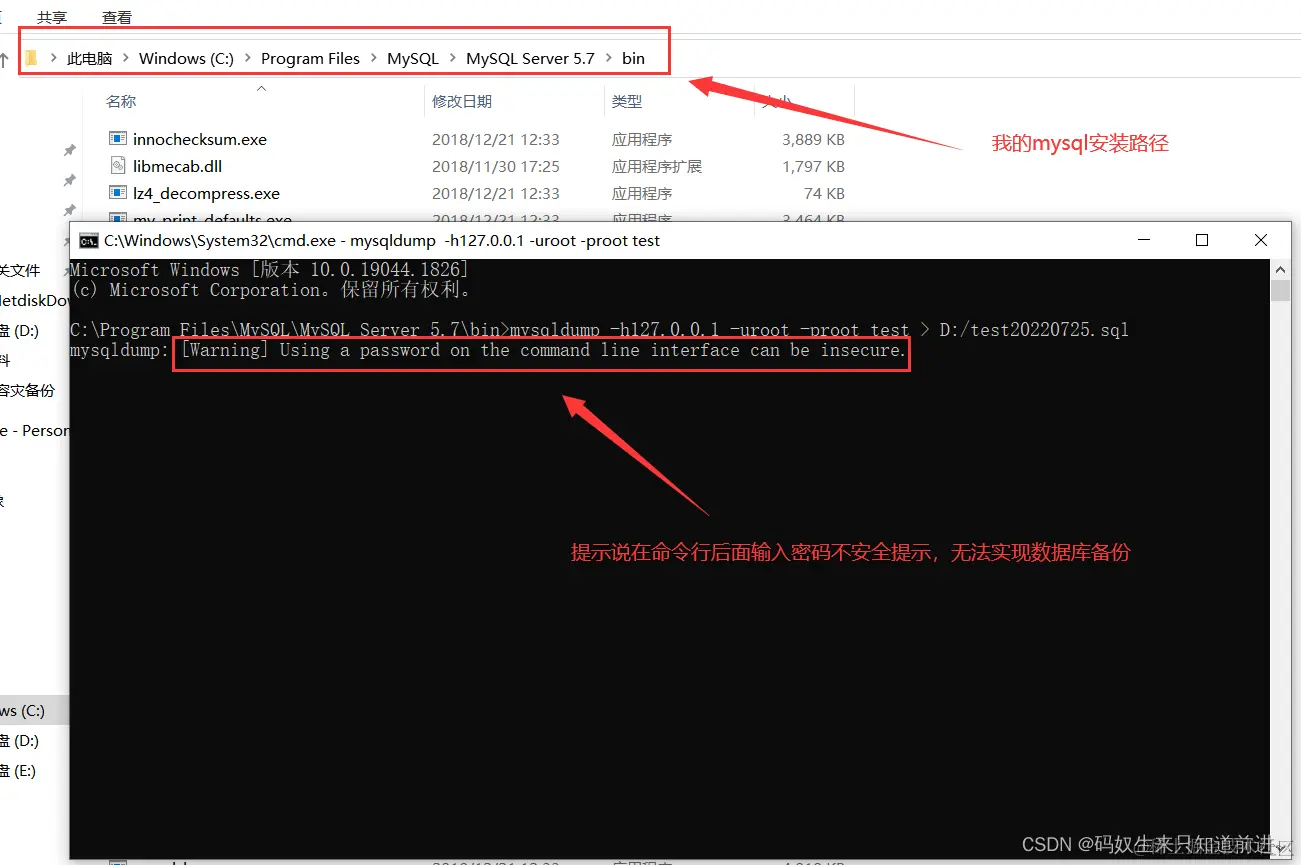The width and height of the screenshot is (1301, 865).
Task: Sort files by the 修改日期 column
Action: (x=462, y=102)
